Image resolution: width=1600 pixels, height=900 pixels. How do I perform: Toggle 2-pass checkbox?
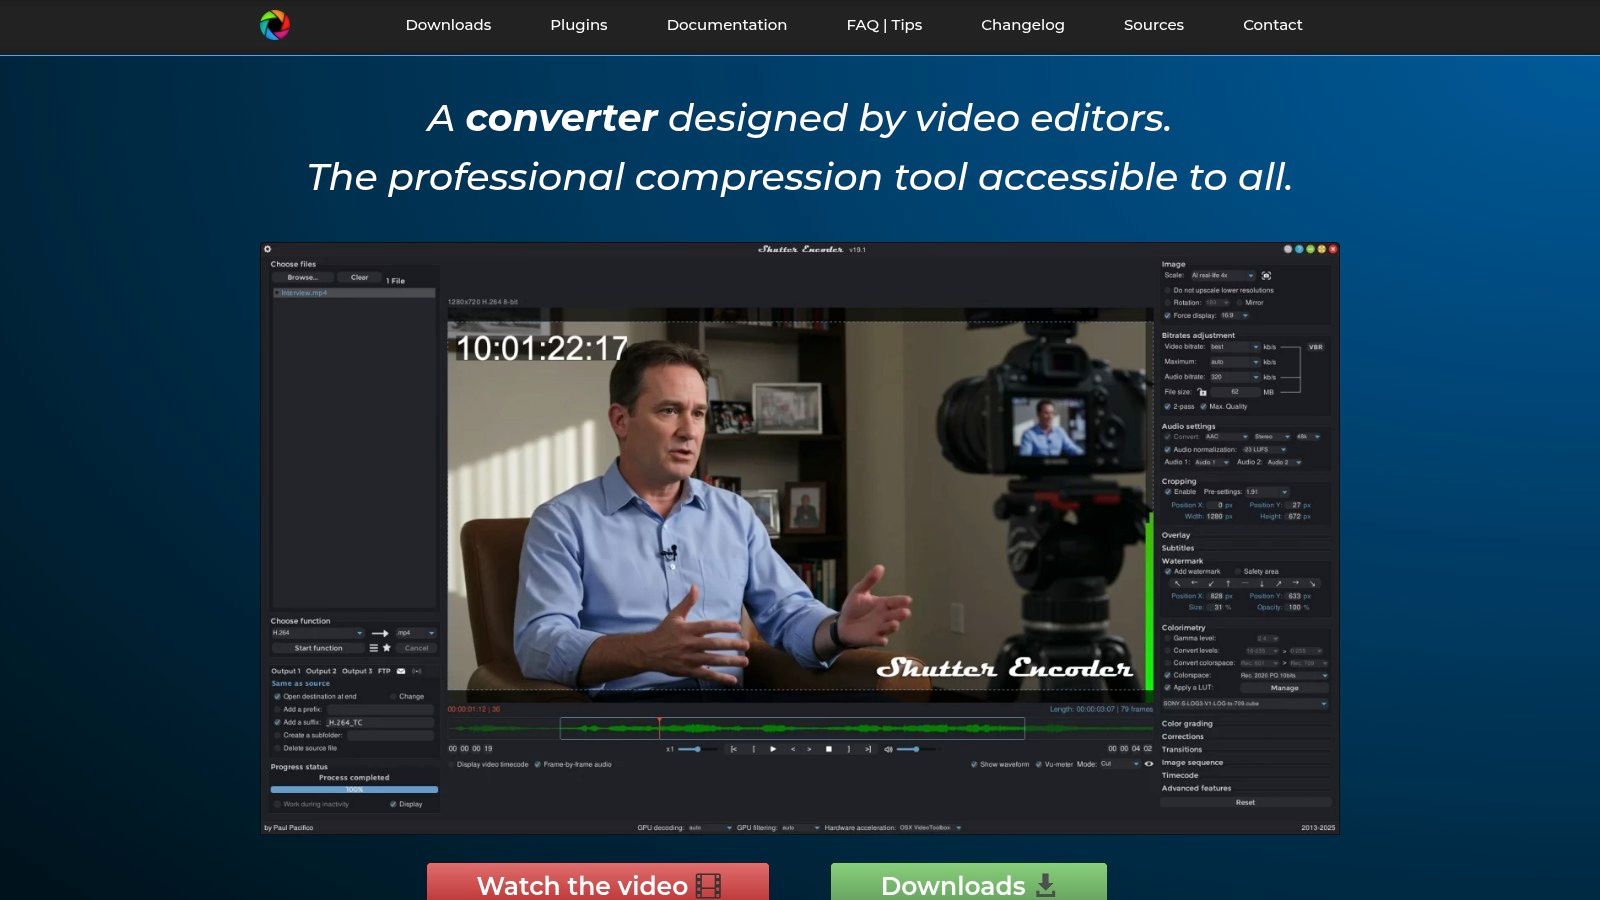click(x=1167, y=406)
